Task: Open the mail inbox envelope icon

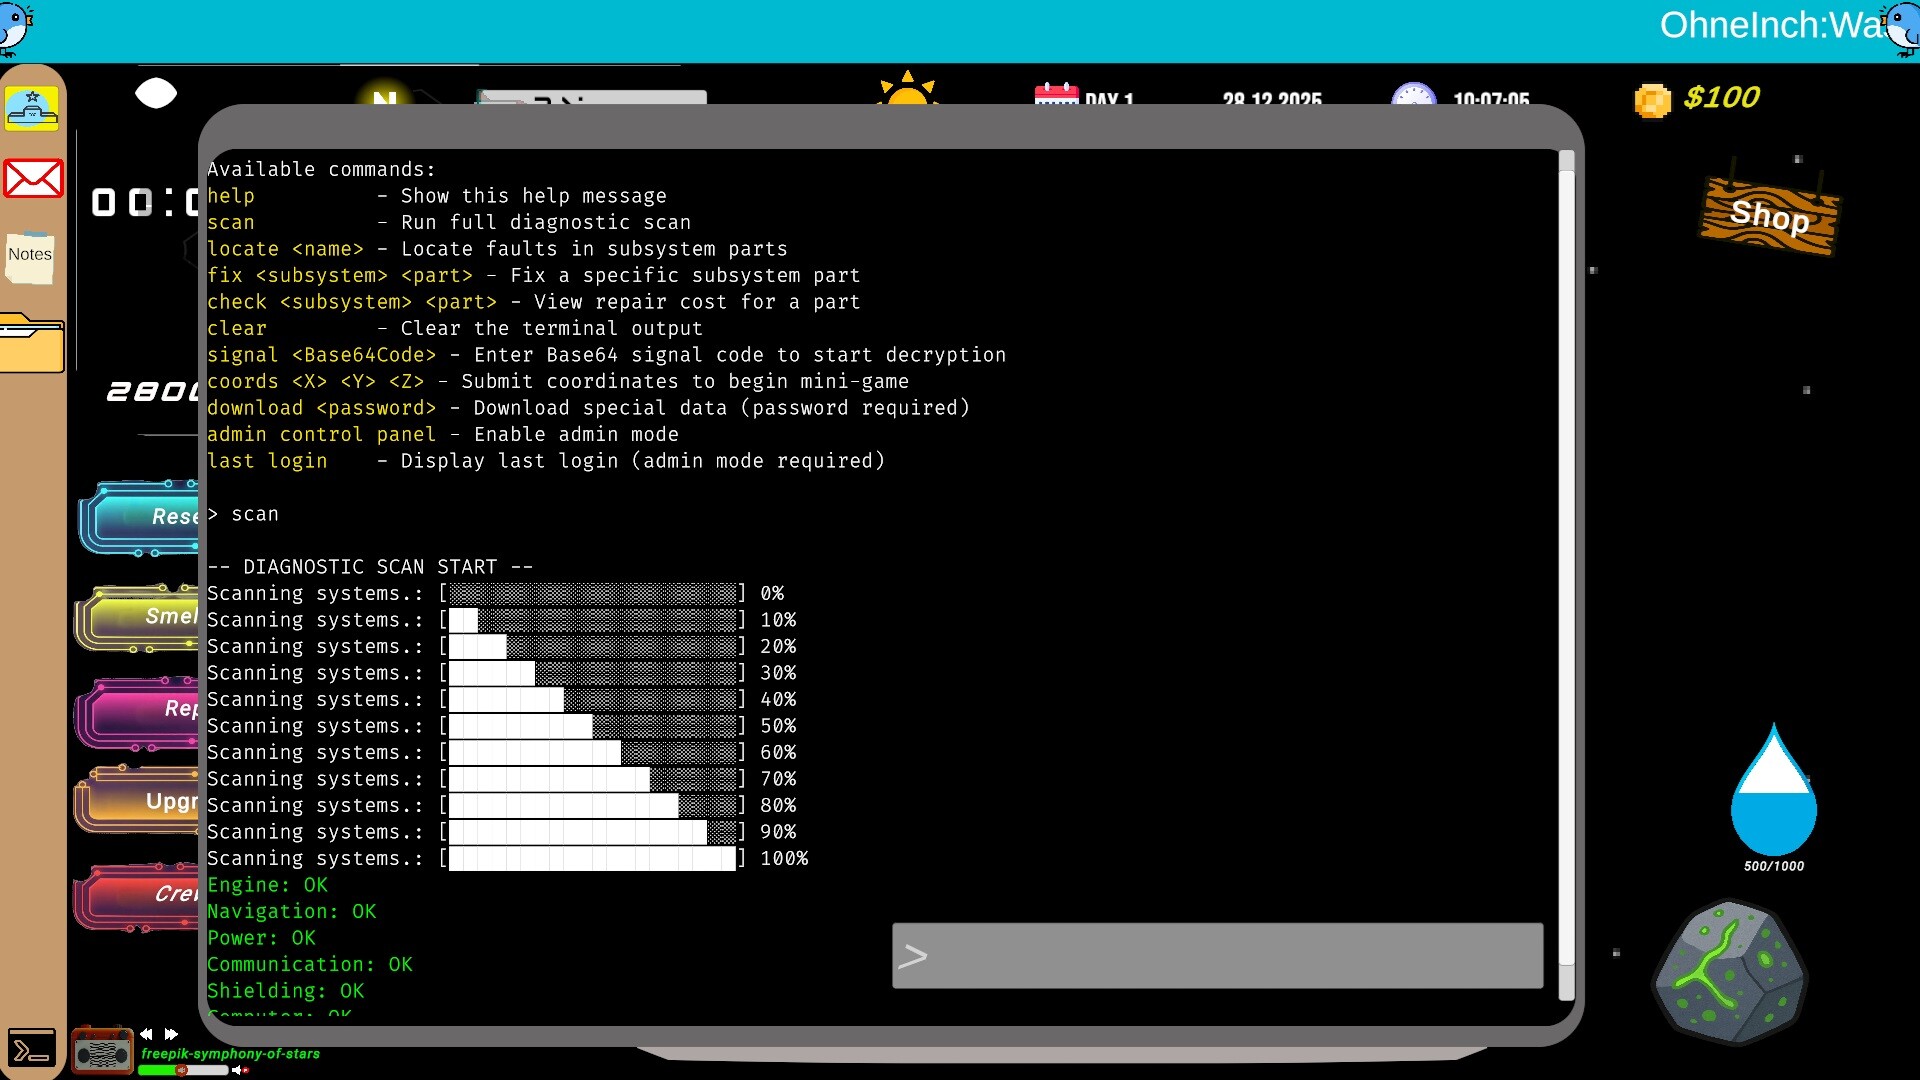Action: 33,178
